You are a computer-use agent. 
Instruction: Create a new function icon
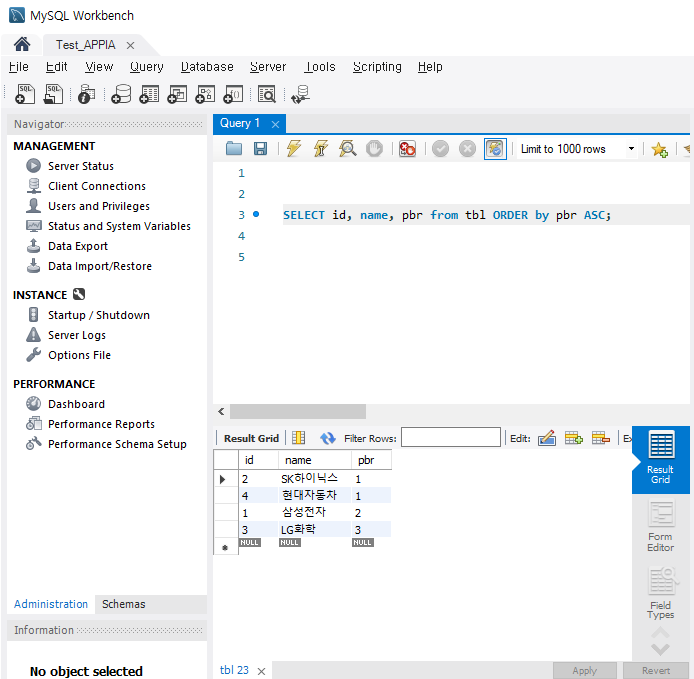pos(233,94)
